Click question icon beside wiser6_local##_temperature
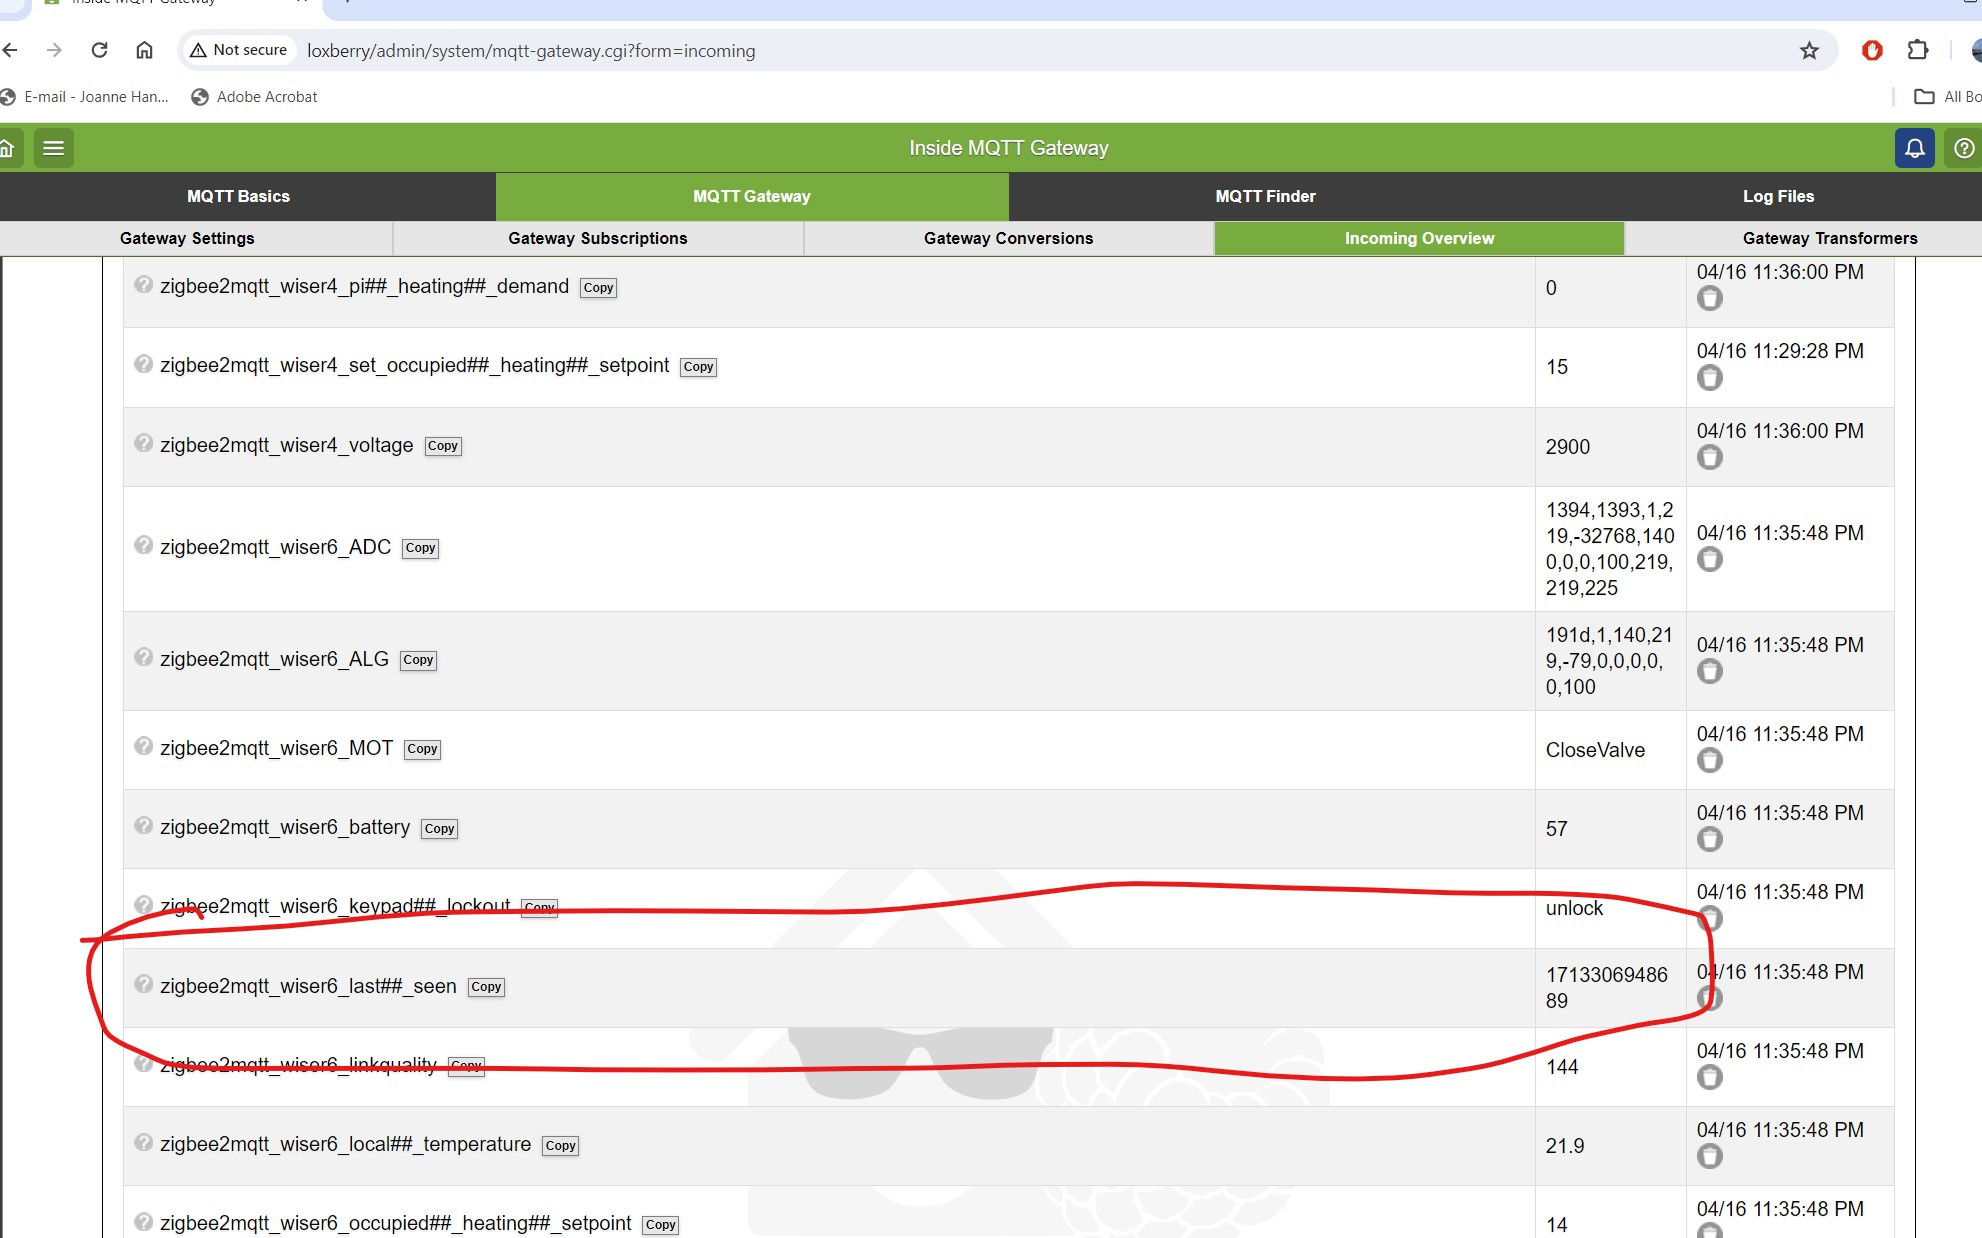1982x1238 pixels. [144, 1142]
